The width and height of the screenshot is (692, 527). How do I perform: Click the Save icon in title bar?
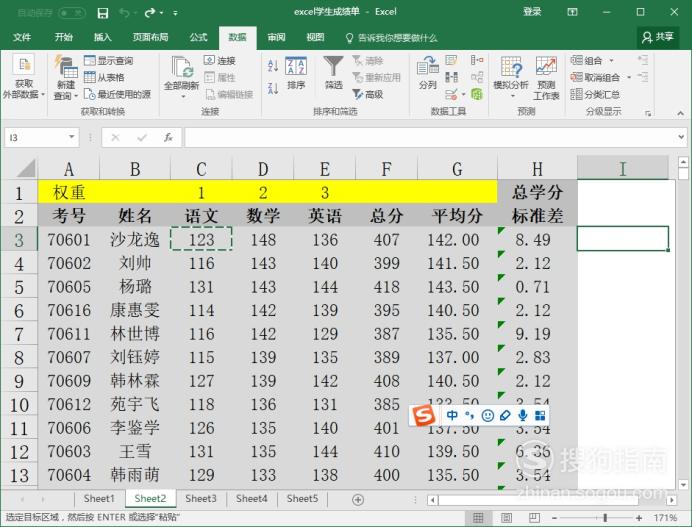(103, 13)
